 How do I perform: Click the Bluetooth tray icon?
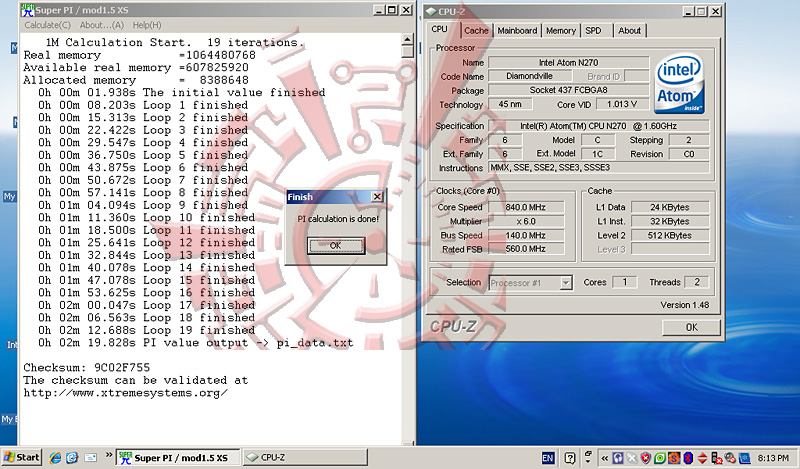coord(689,458)
